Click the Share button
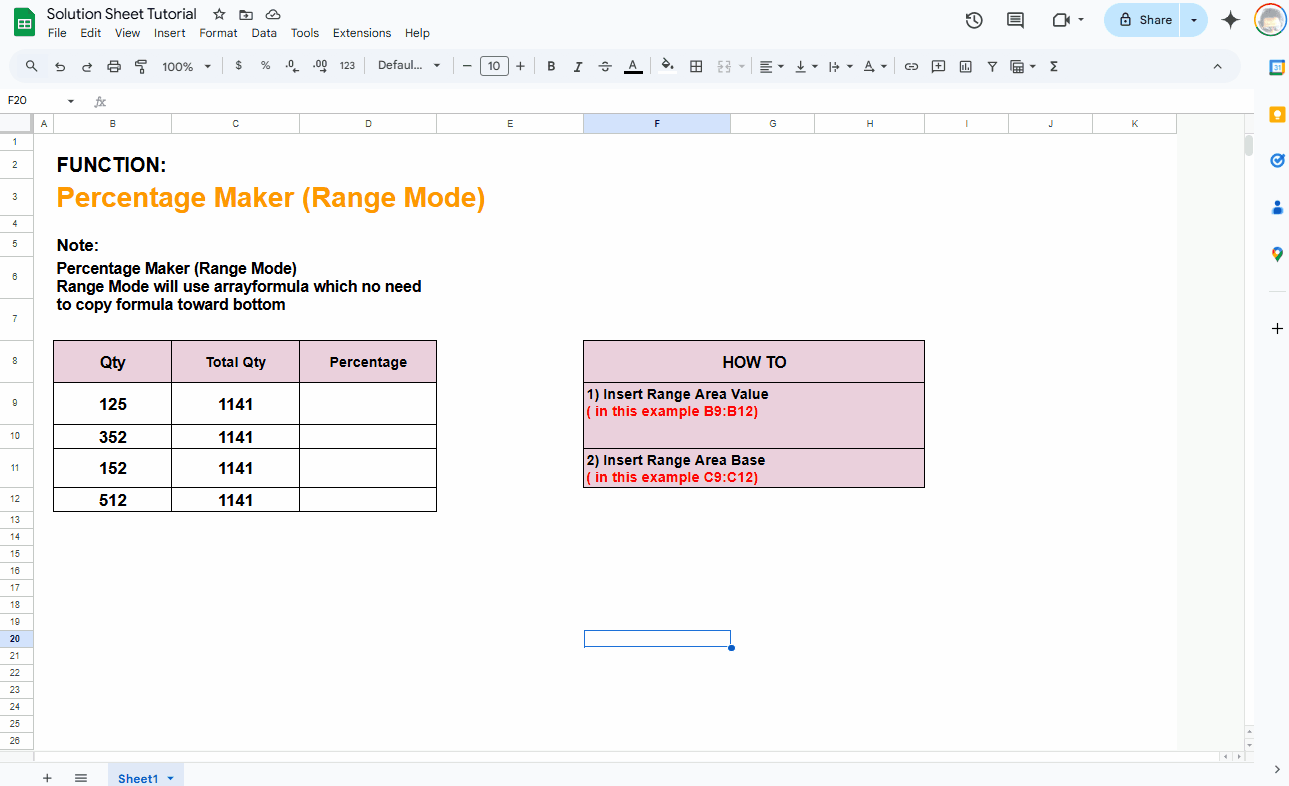Image resolution: width=1289 pixels, height=786 pixels. click(1144, 20)
